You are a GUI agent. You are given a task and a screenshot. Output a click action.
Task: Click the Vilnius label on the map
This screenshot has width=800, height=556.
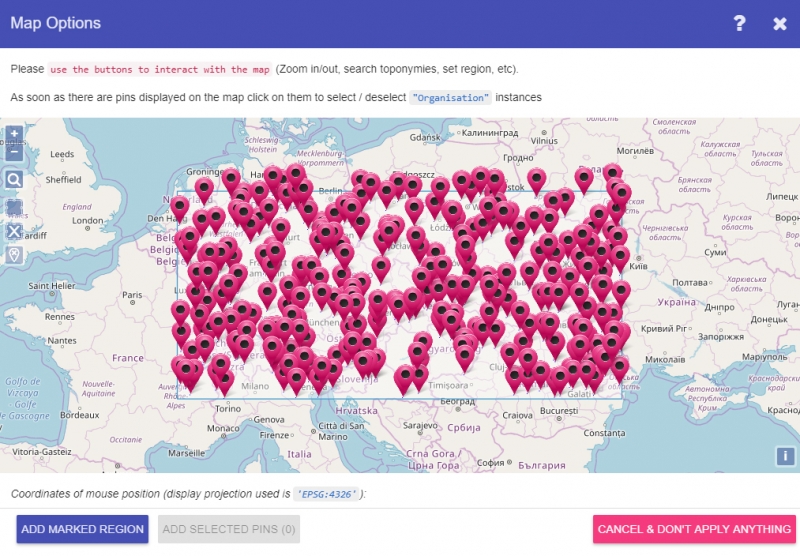click(544, 141)
